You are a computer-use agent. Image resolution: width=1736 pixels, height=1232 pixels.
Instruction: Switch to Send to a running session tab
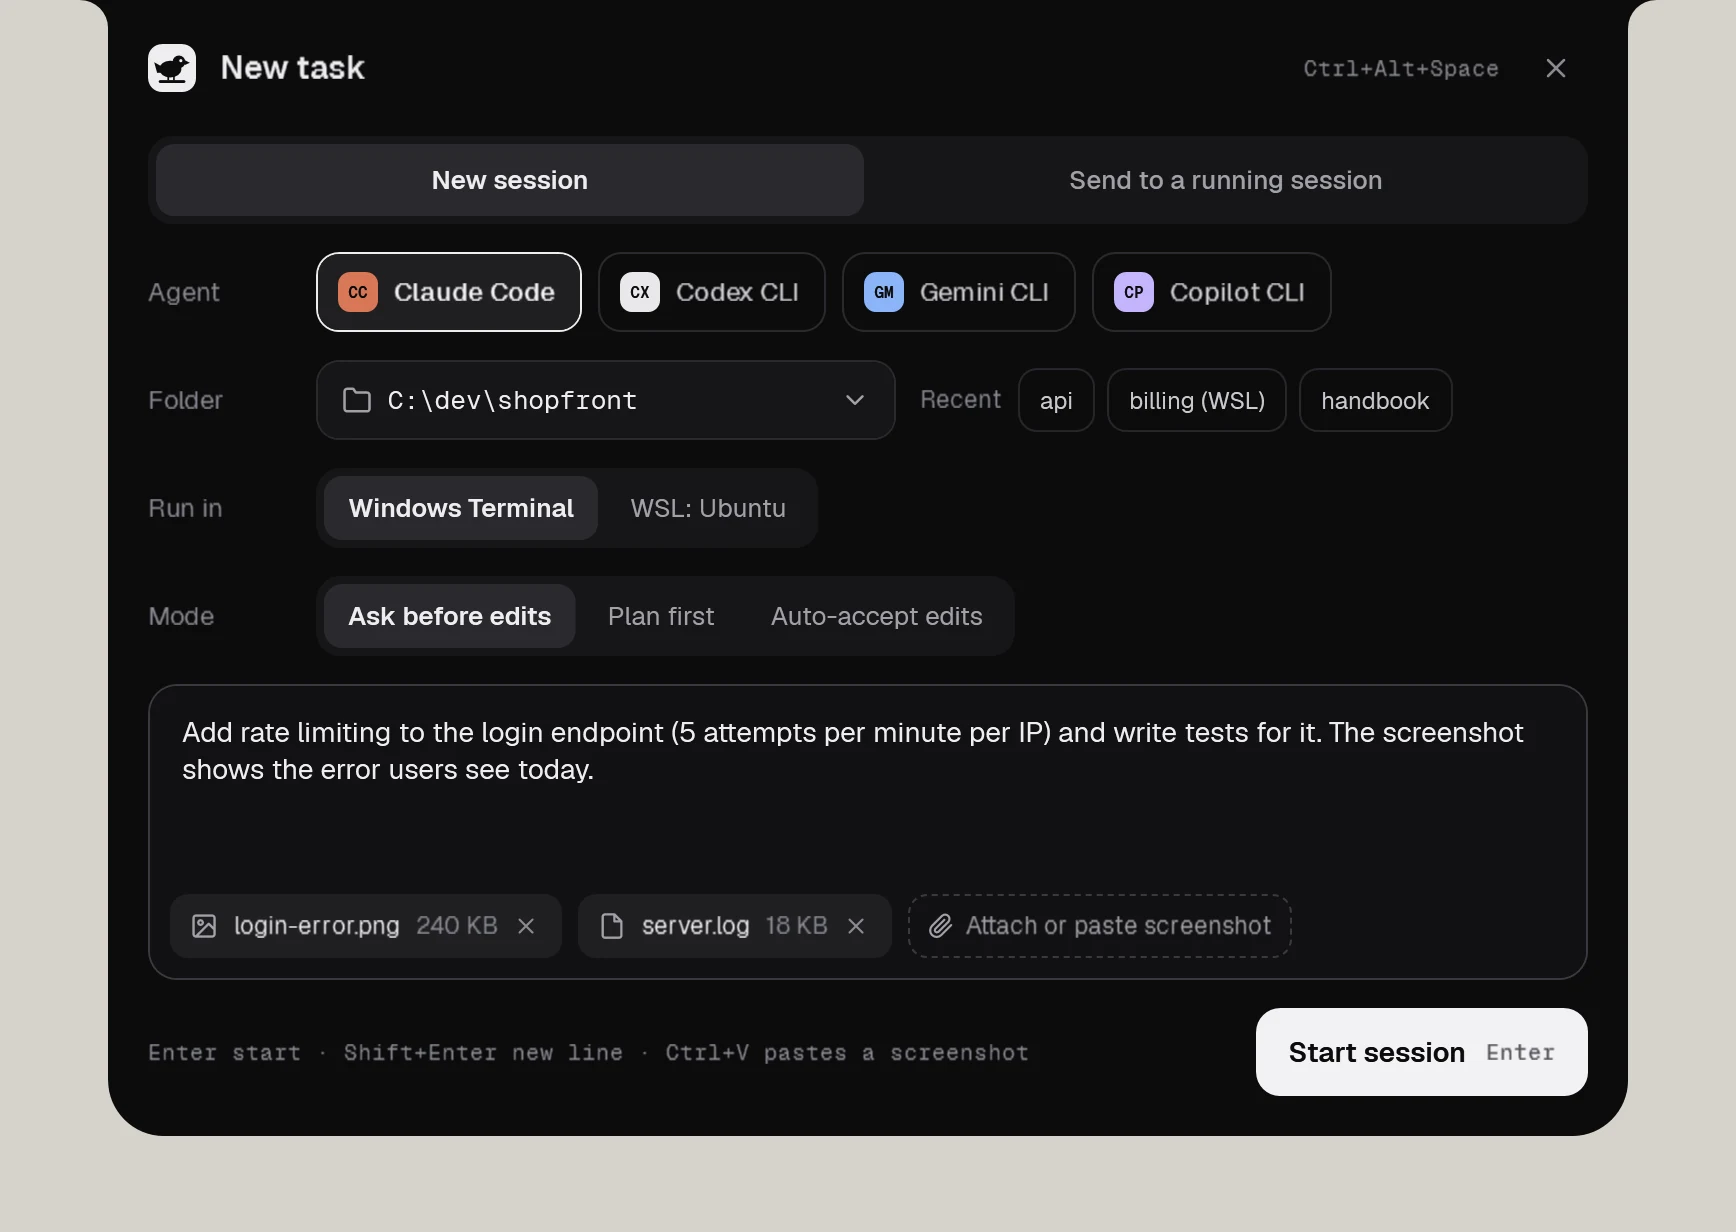pos(1226,180)
